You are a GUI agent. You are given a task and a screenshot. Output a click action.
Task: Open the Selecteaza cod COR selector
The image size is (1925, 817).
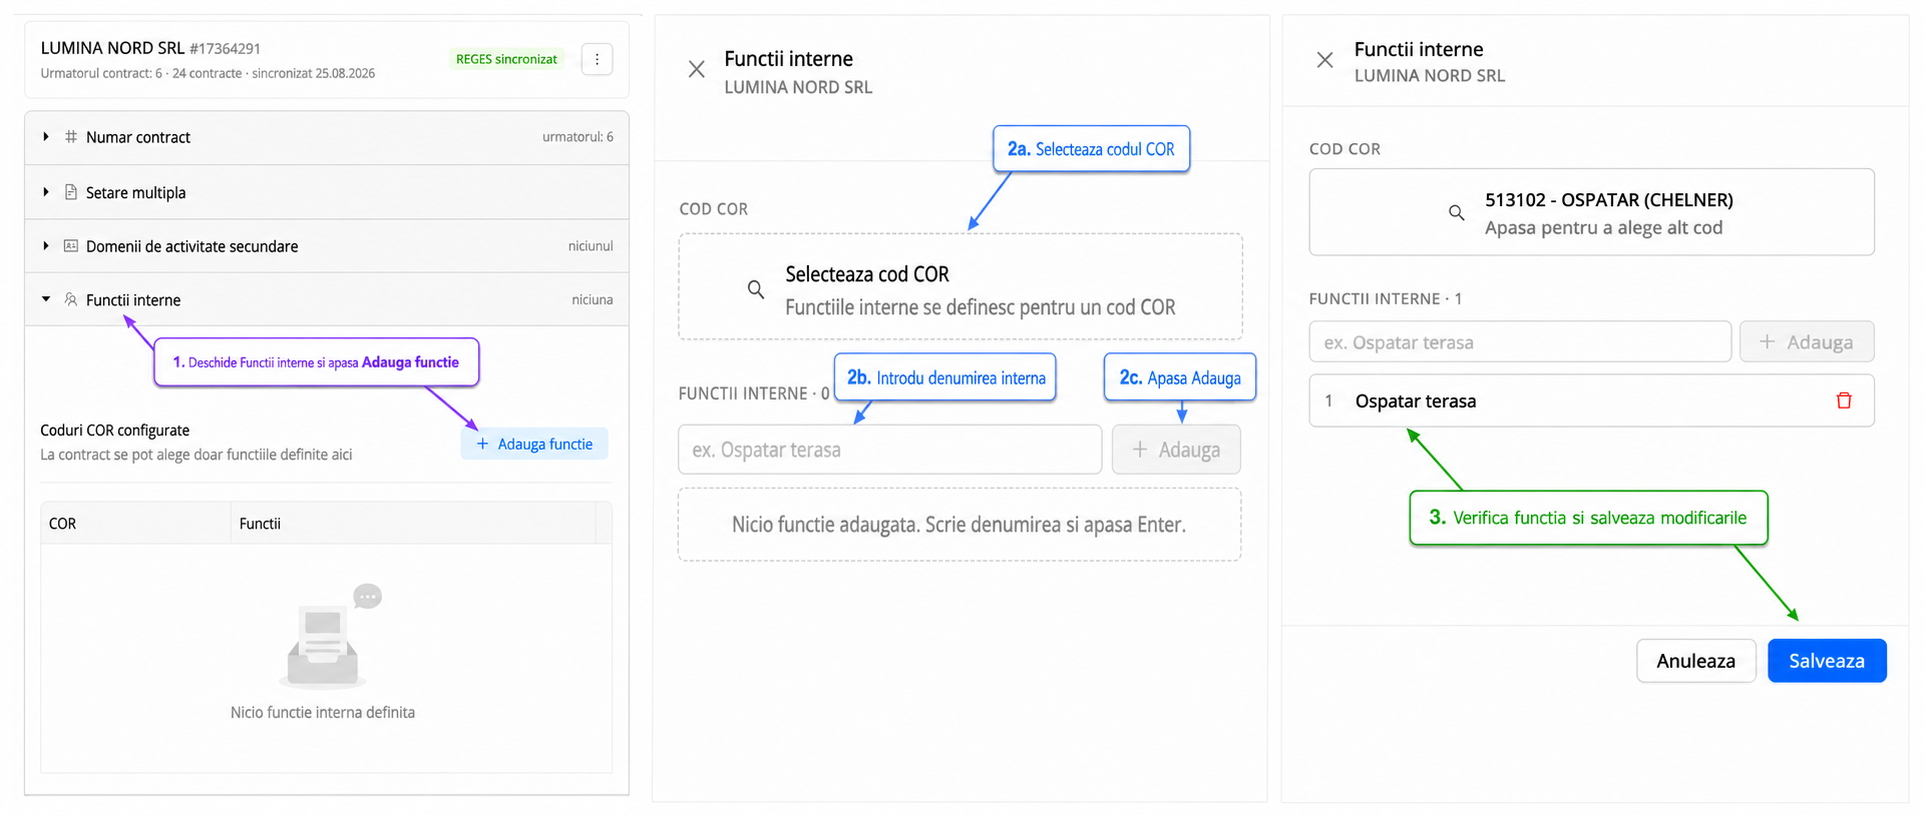[960, 287]
